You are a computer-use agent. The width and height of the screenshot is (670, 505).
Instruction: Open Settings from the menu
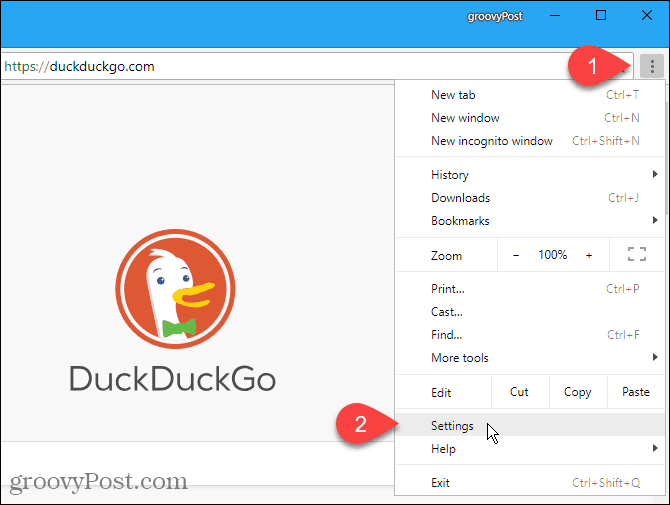click(530, 426)
